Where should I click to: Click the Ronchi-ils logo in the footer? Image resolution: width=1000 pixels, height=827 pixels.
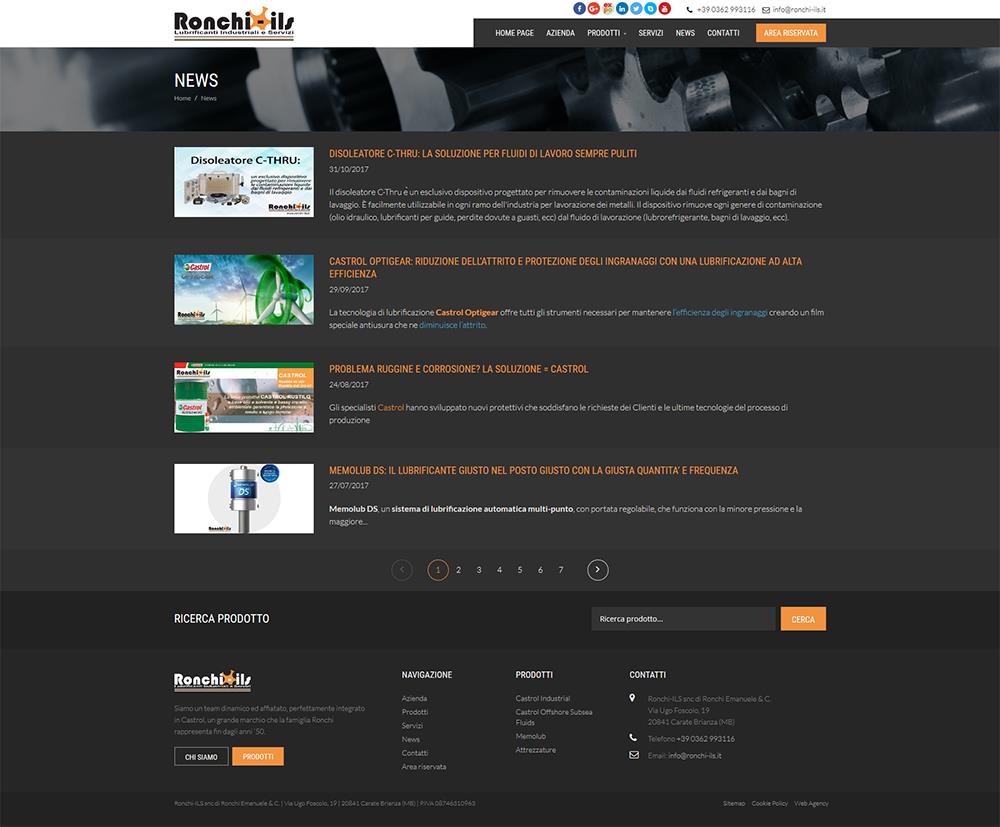(212, 680)
